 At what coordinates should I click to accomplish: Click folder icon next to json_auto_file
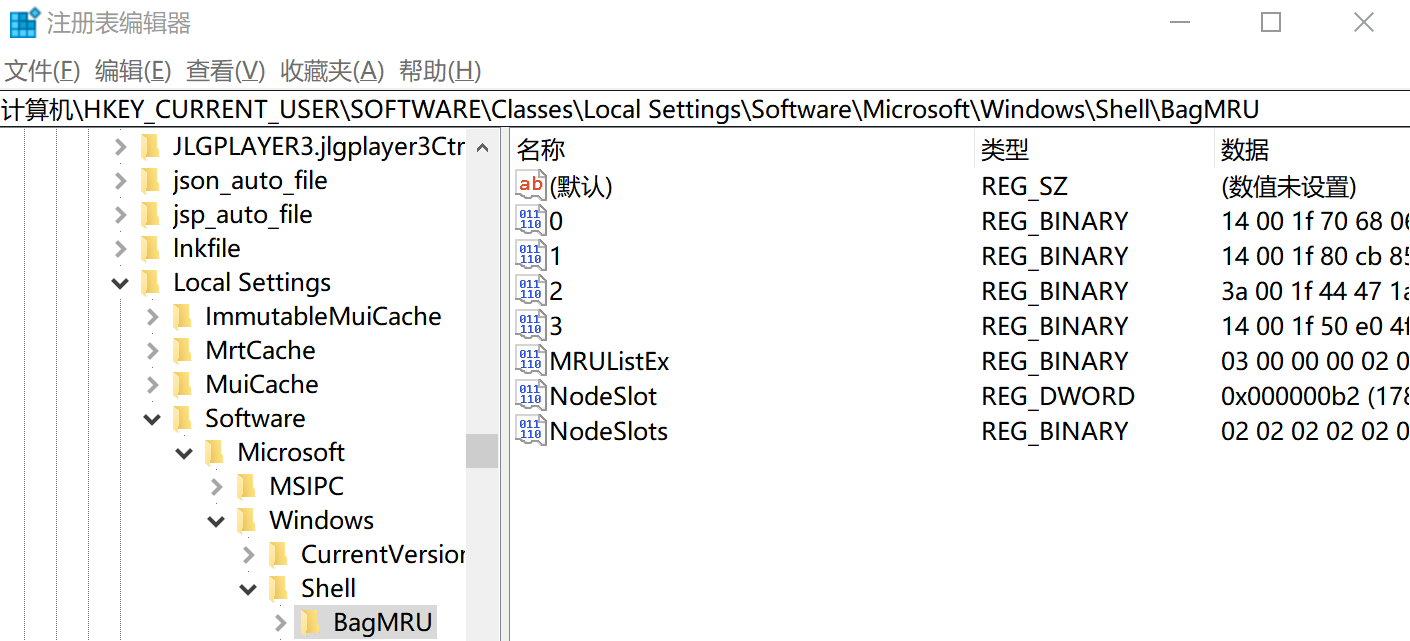tap(151, 181)
